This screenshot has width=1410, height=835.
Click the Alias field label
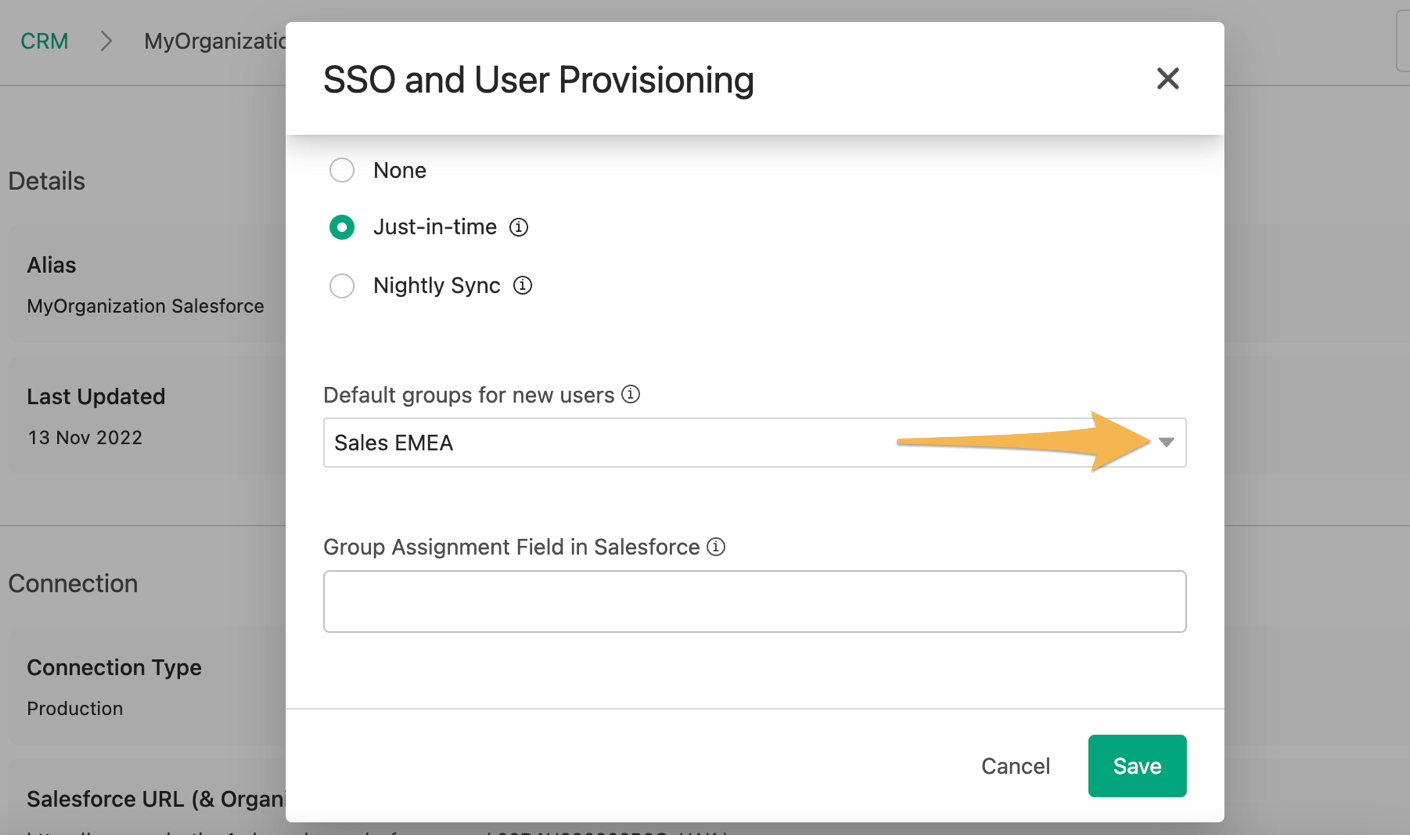coord(51,265)
